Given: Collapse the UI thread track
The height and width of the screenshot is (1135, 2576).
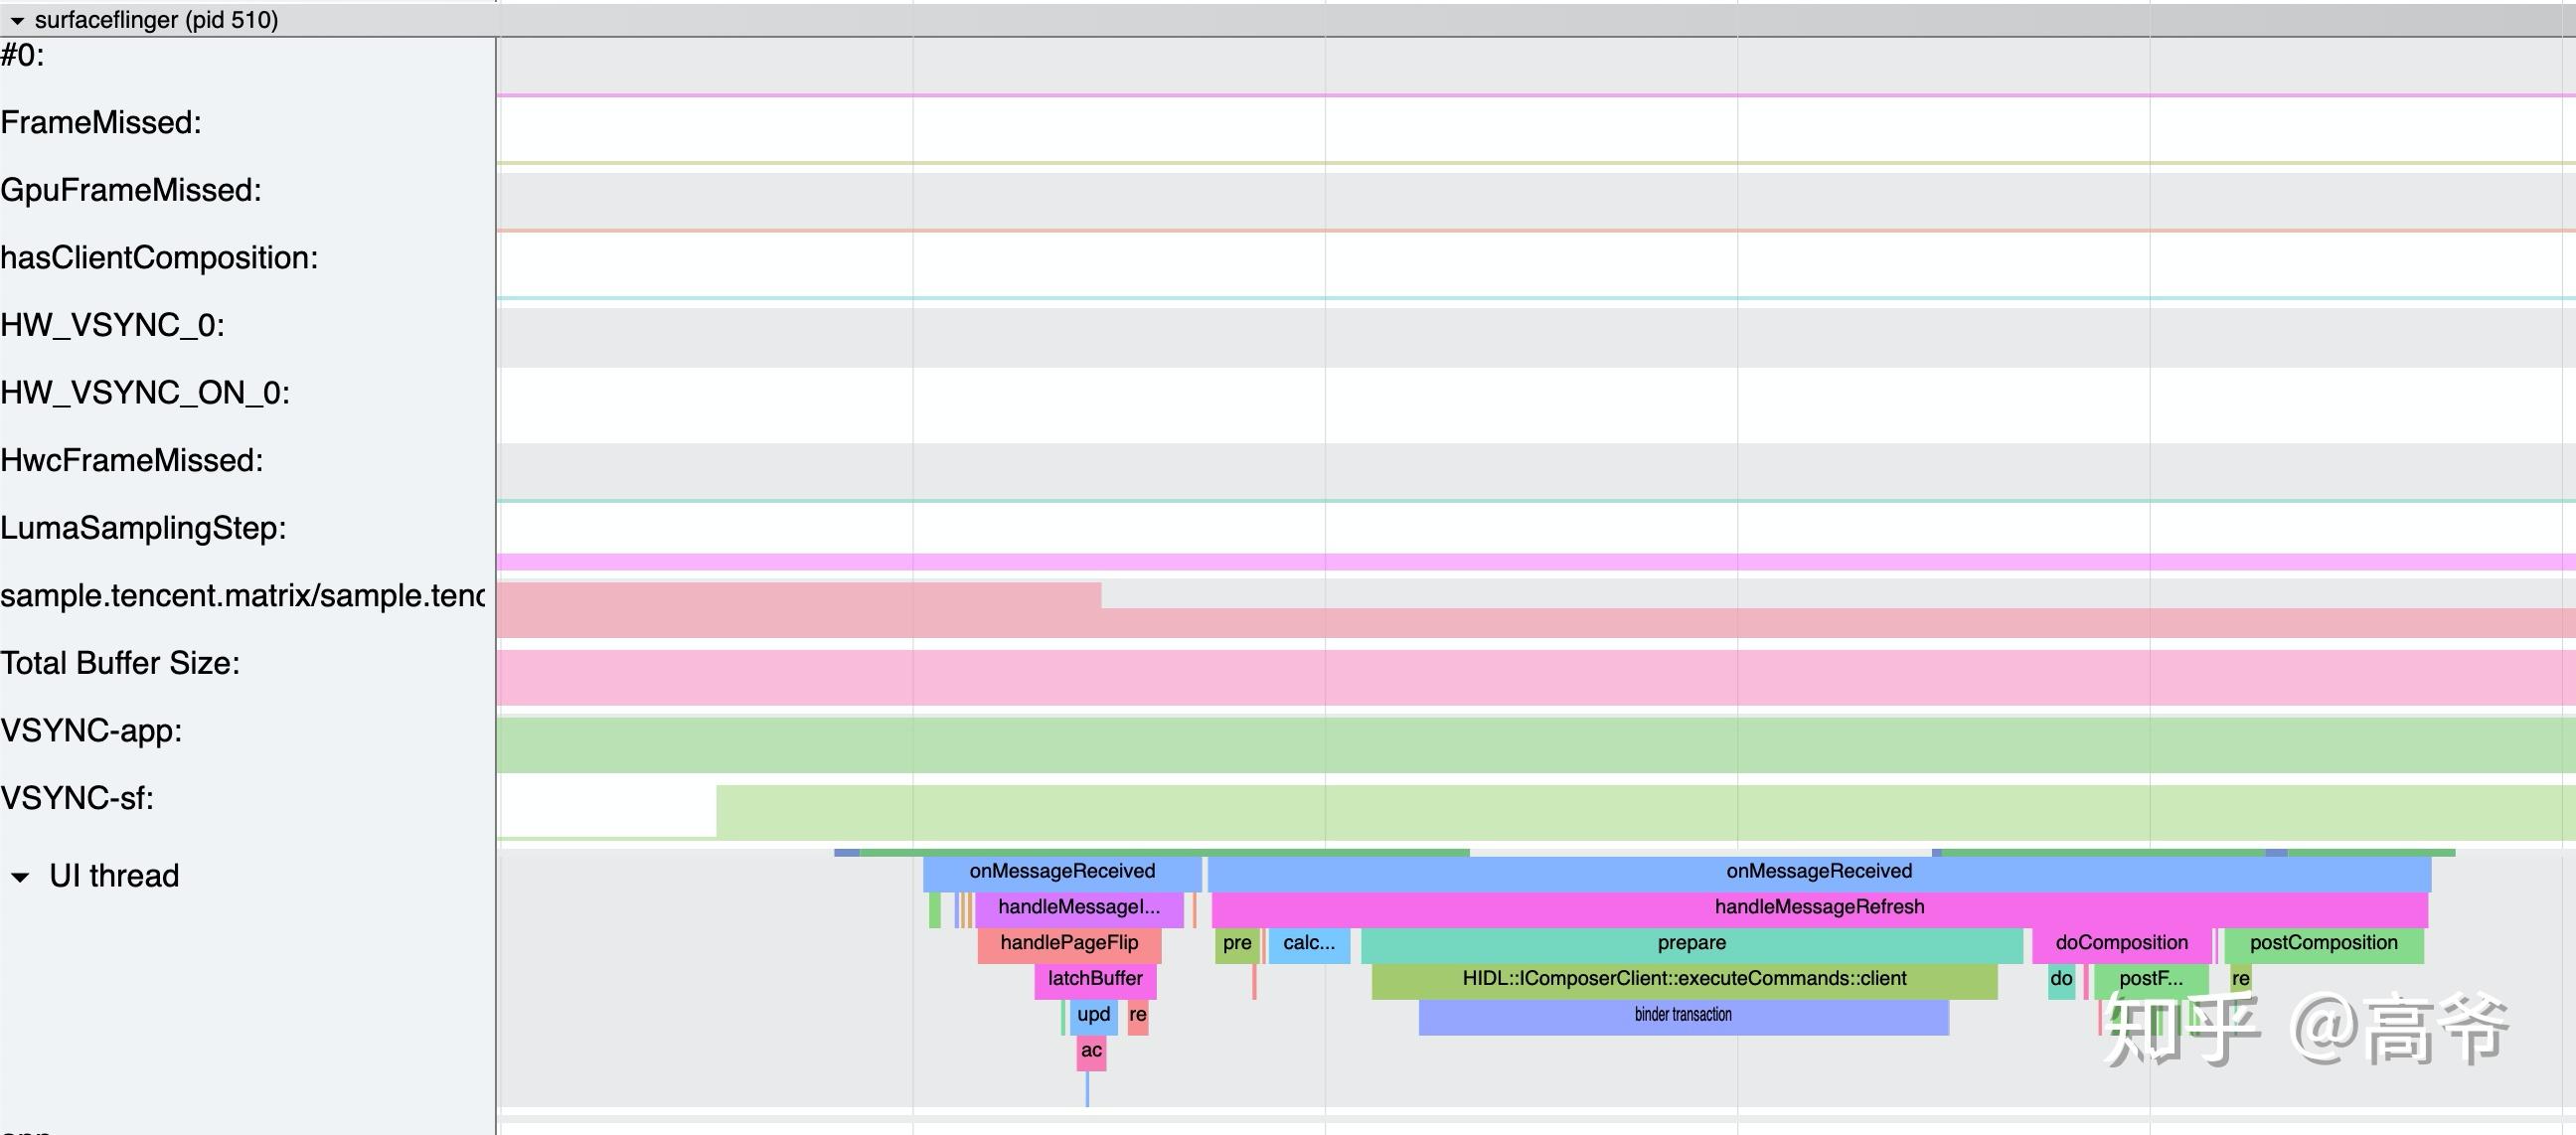Looking at the screenshot, I should click(20, 878).
